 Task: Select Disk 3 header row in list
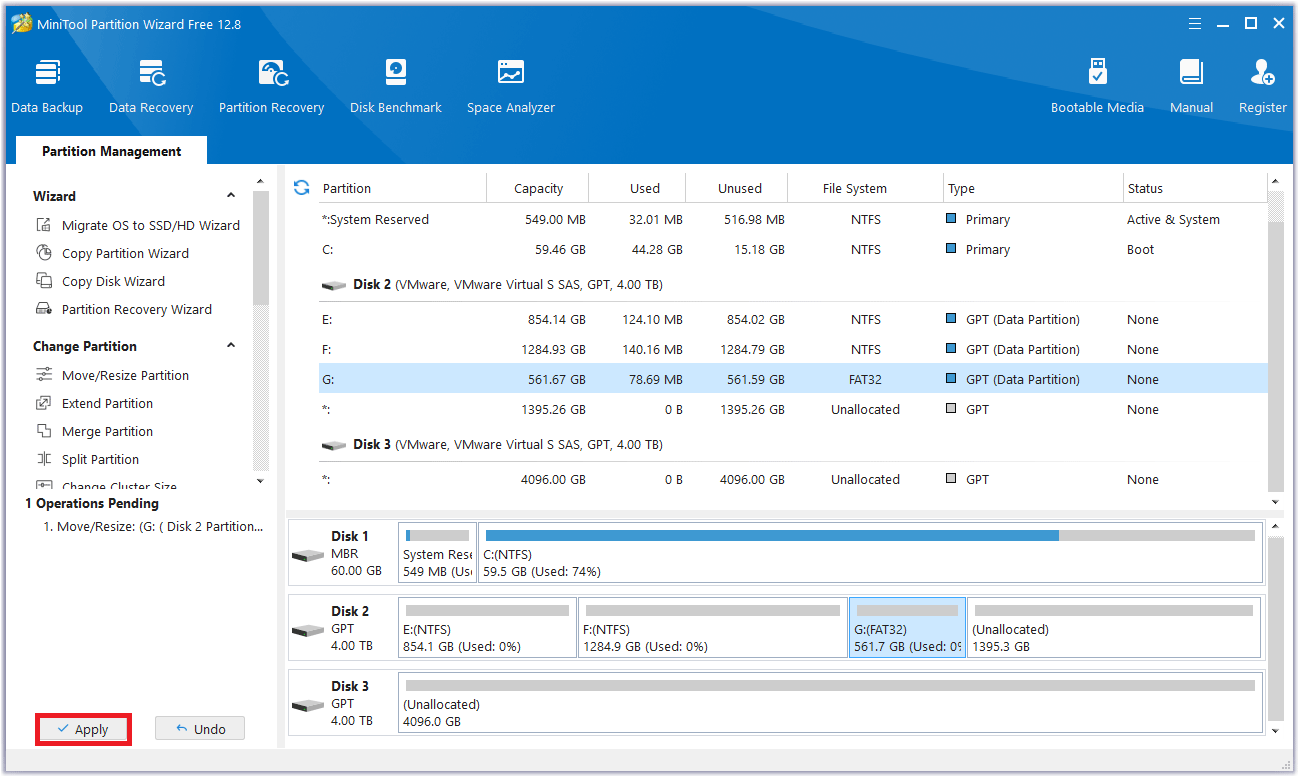coord(793,444)
